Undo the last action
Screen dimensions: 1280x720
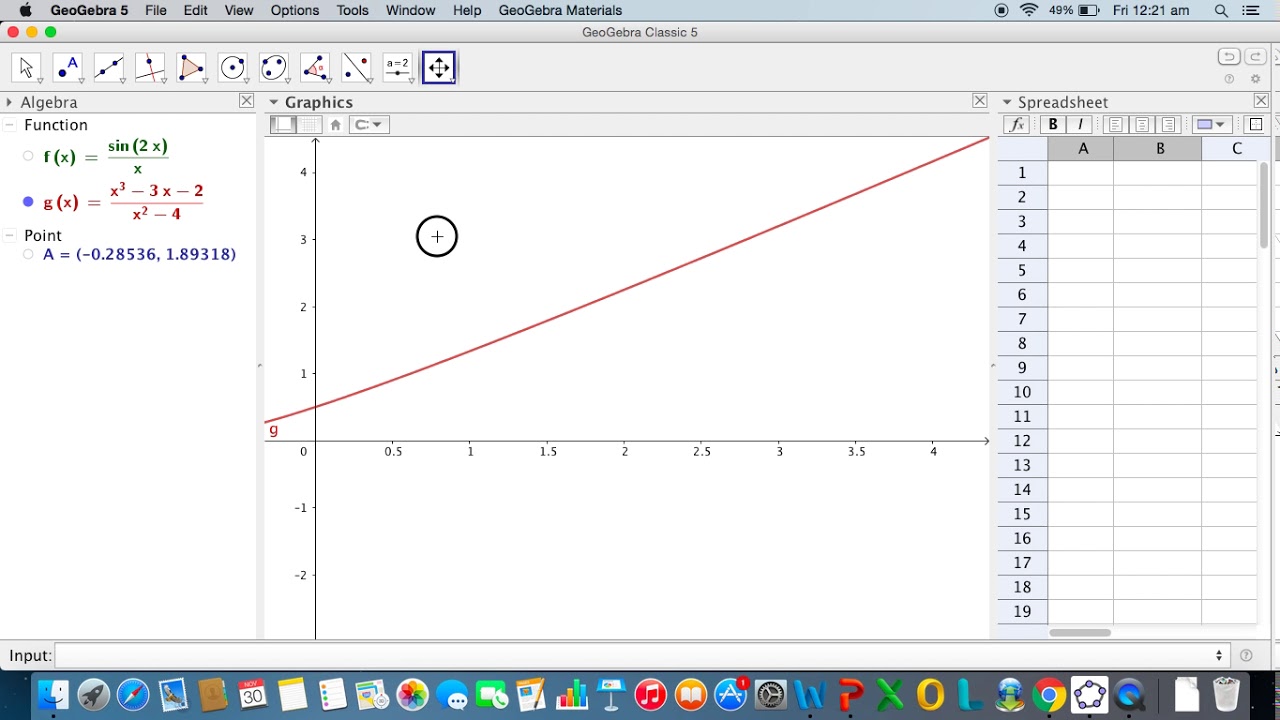coord(1229,57)
